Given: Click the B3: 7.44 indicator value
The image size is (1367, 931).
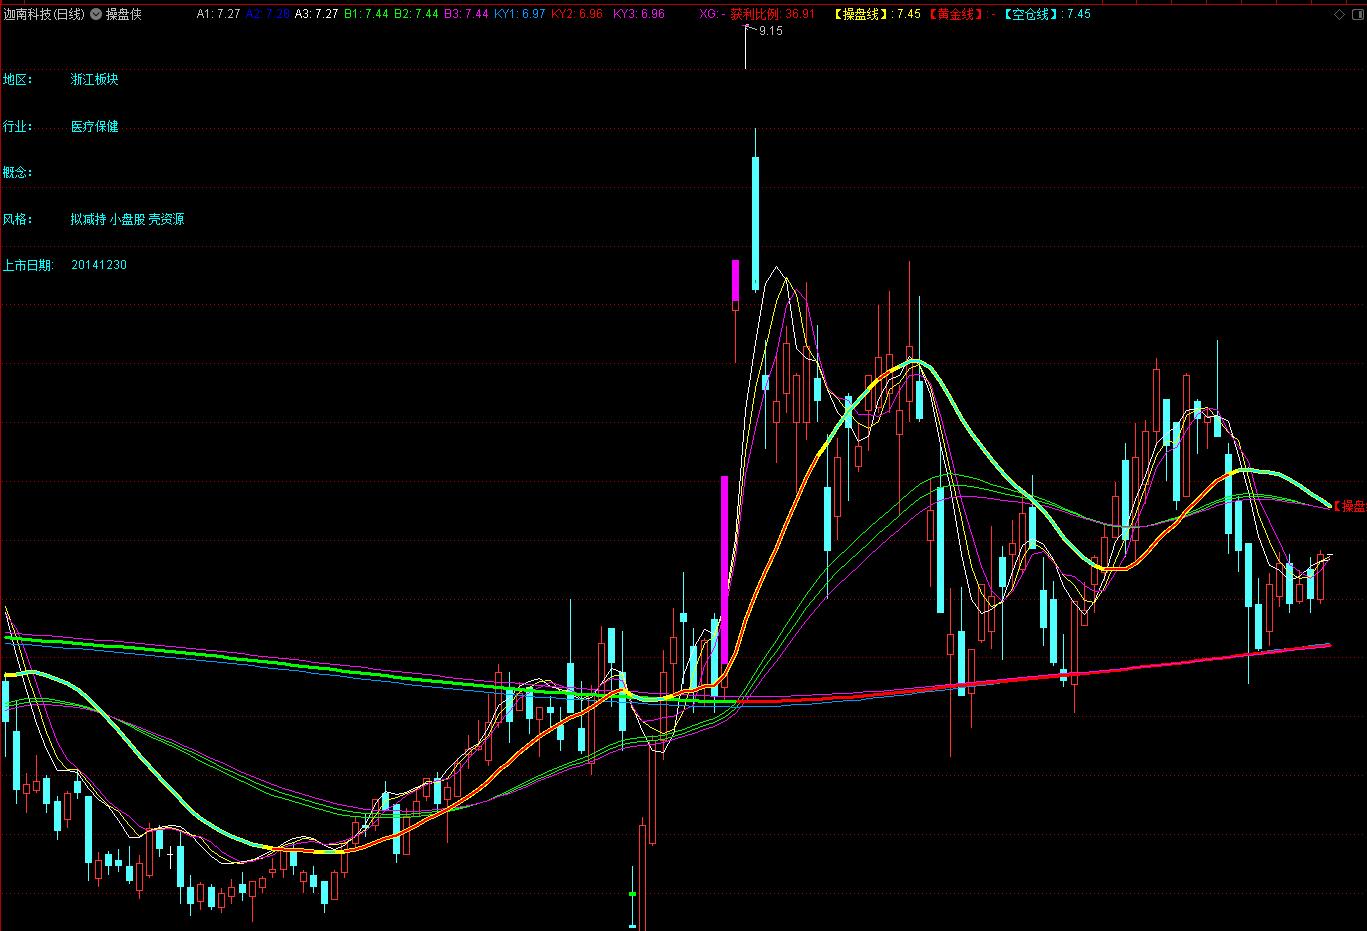Looking at the screenshot, I should click(466, 14).
